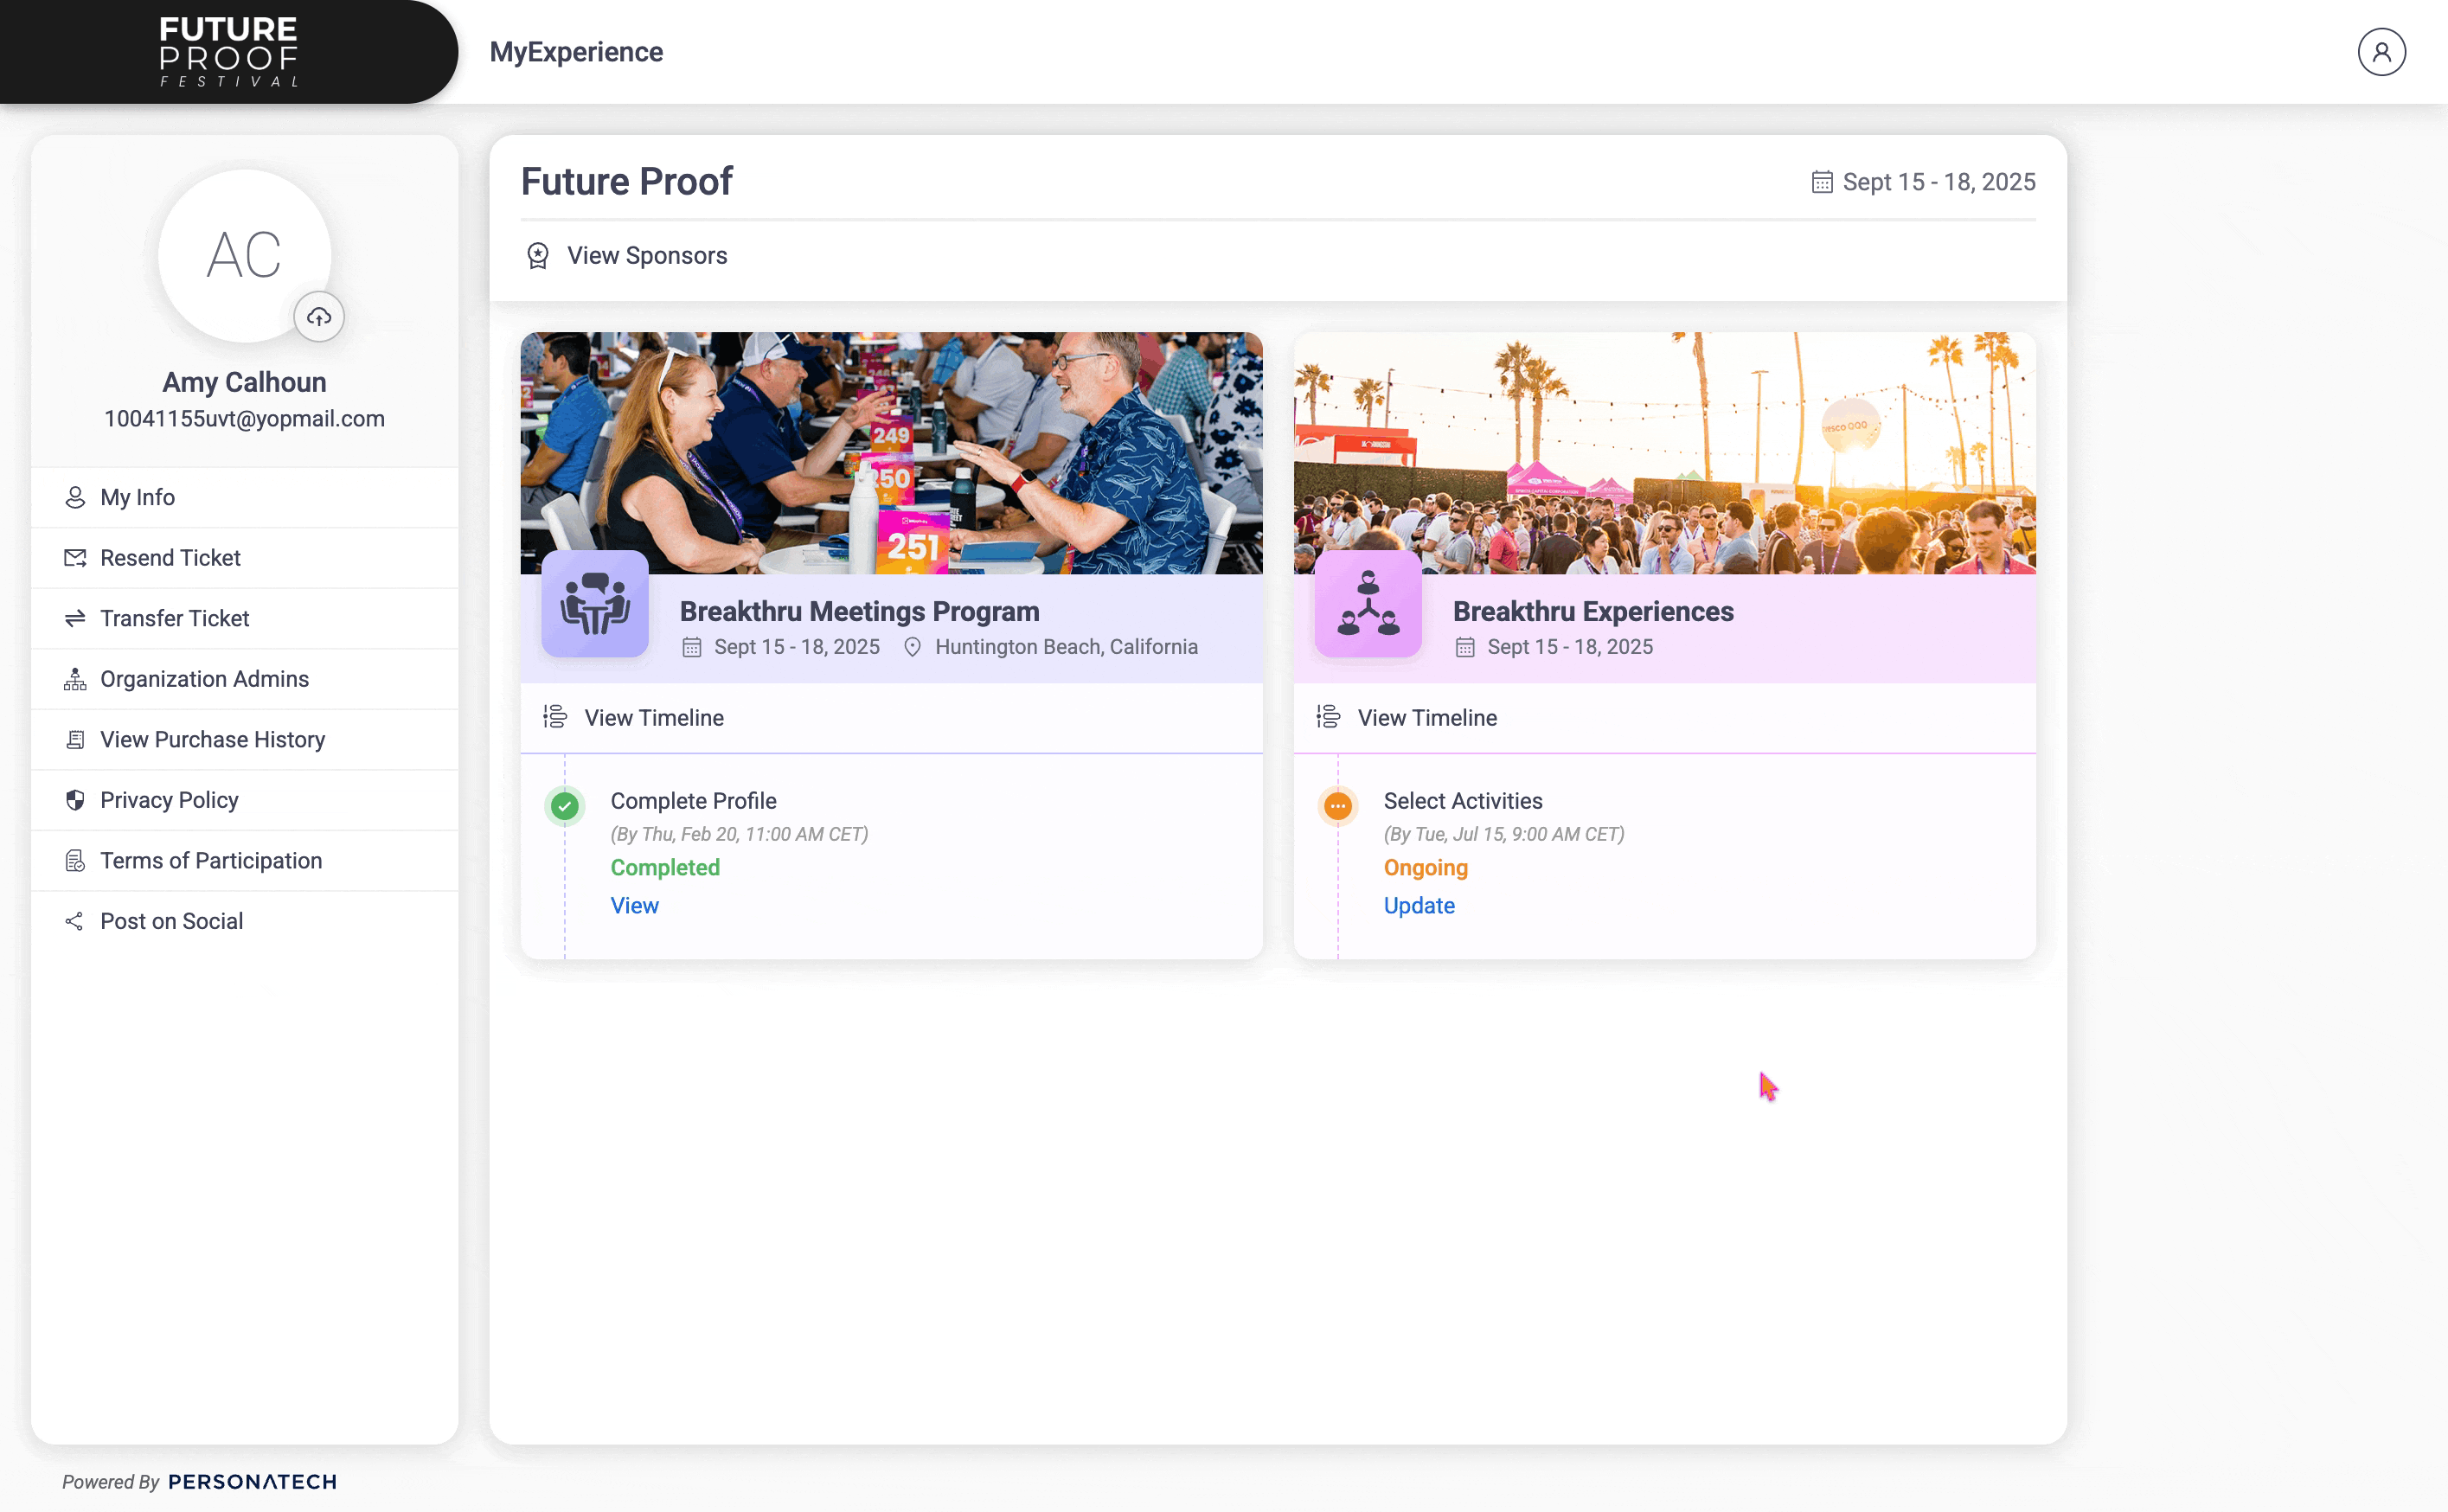Click the View Sponsors badge icon
The width and height of the screenshot is (2448, 1512).
coord(538,256)
